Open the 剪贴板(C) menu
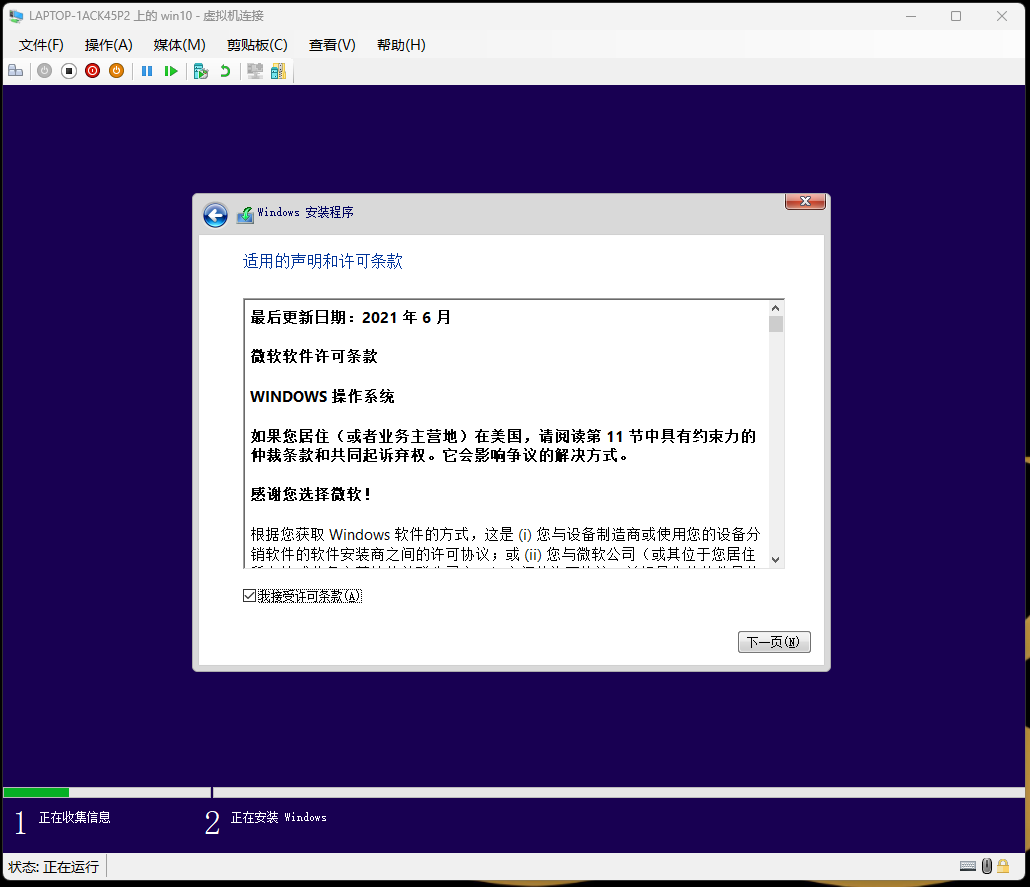1030x887 pixels. 257,45
